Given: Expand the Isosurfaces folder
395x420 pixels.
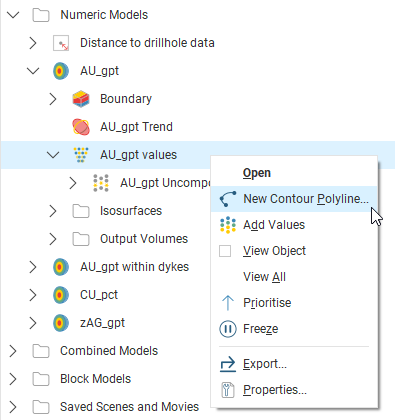Looking at the screenshot, I should (x=53, y=211).
